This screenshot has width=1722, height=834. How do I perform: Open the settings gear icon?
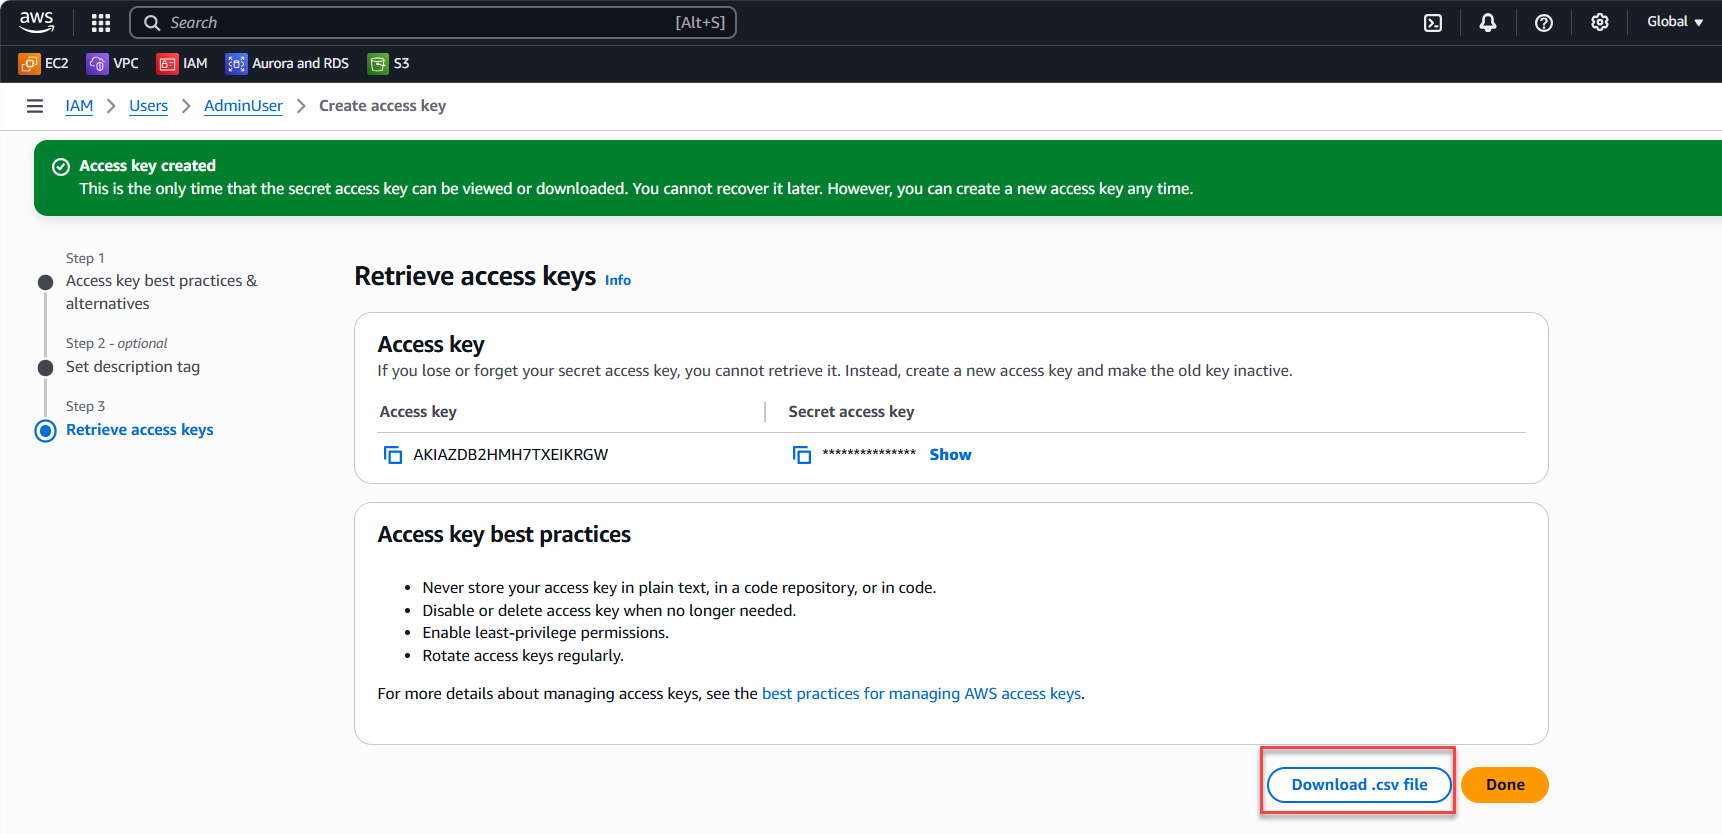pos(1599,23)
